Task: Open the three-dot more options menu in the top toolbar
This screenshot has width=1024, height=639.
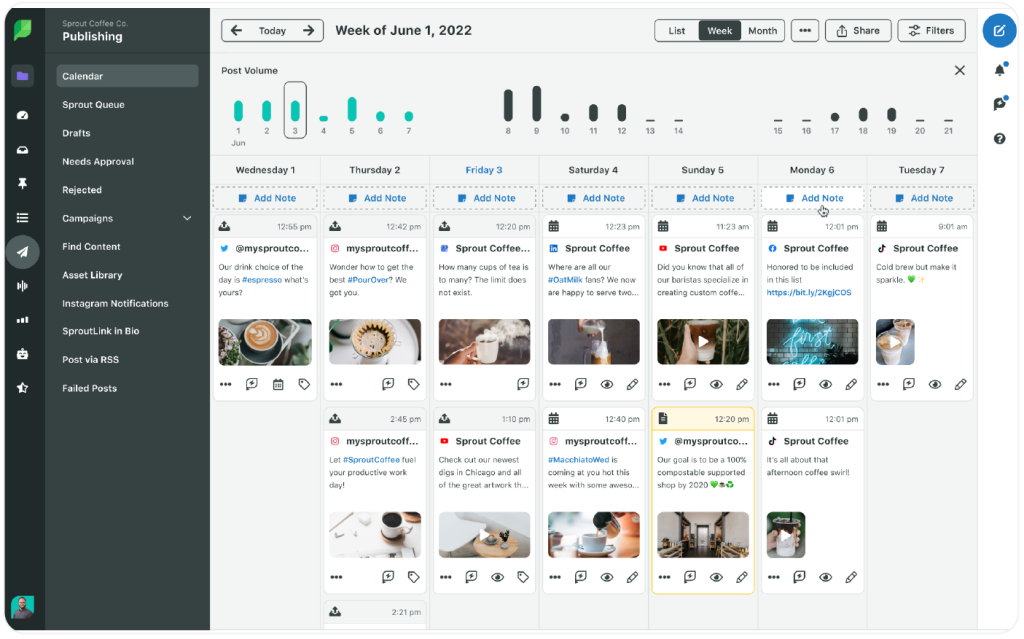Action: point(805,31)
